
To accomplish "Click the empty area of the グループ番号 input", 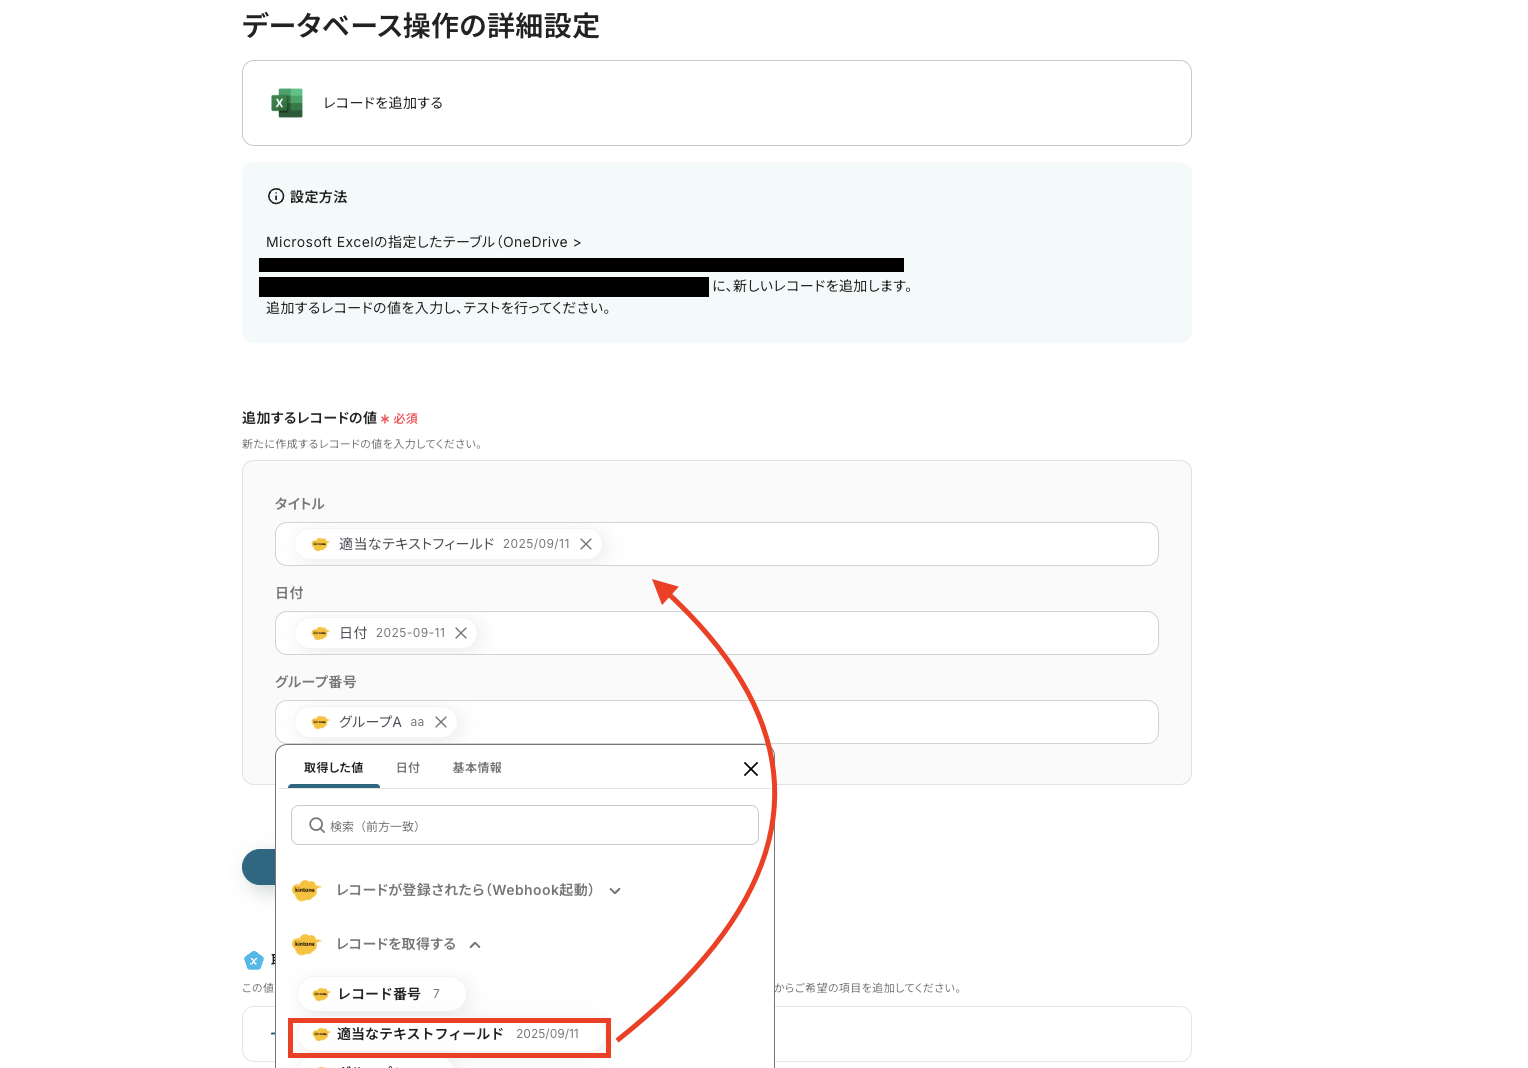I will tap(807, 722).
